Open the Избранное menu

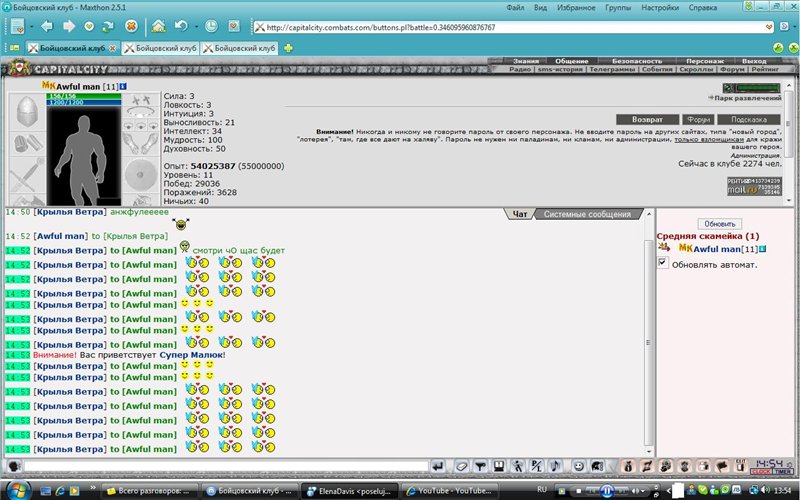[576, 8]
